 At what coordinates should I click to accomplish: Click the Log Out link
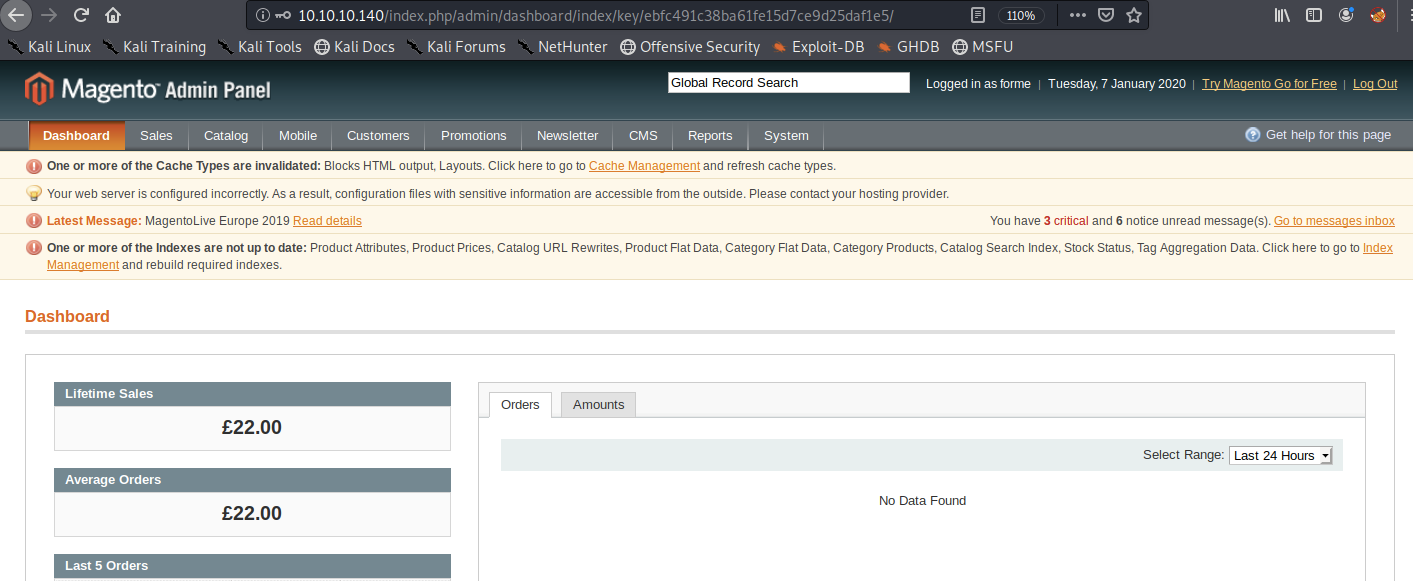coord(1374,84)
